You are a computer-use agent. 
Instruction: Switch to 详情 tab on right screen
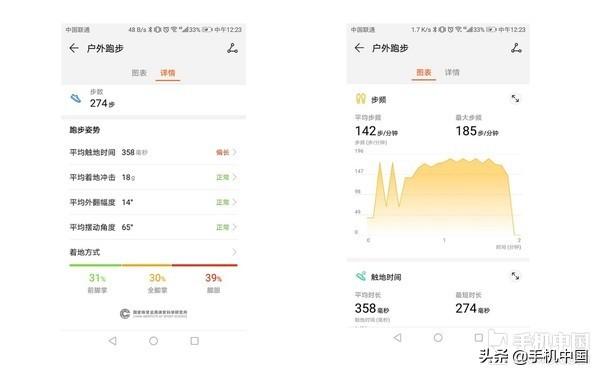pos(452,72)
